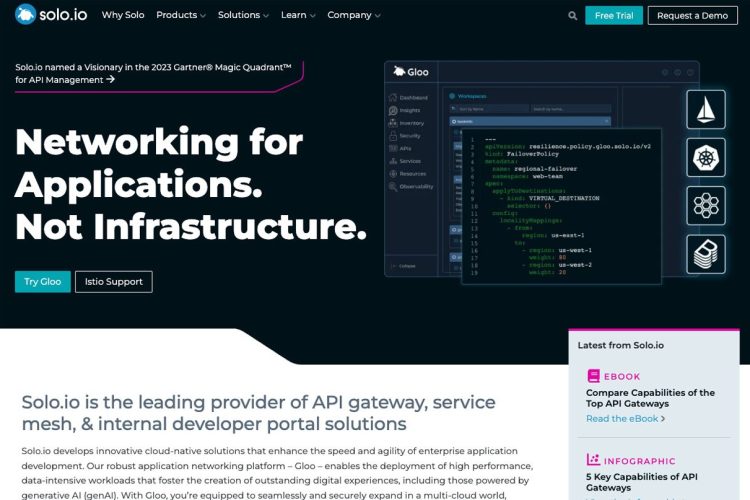Click the Gloo logo in dashboard preview
The height and width of the screenshot is (500, 750).
coord(411,72)
